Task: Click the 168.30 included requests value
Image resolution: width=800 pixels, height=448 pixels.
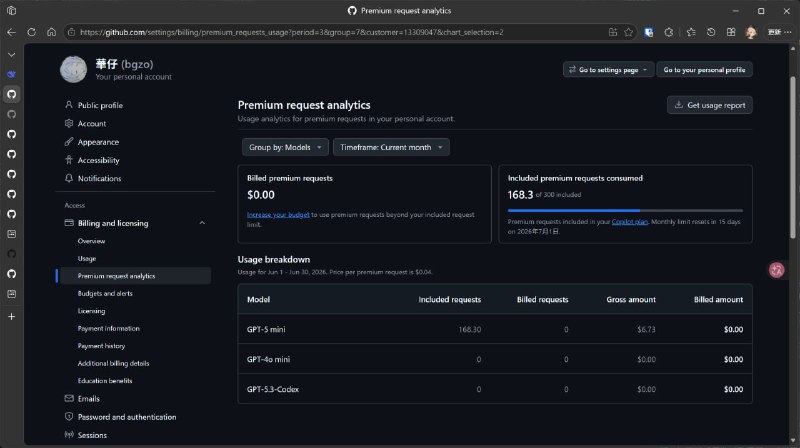Action: (x=469, y=330)
